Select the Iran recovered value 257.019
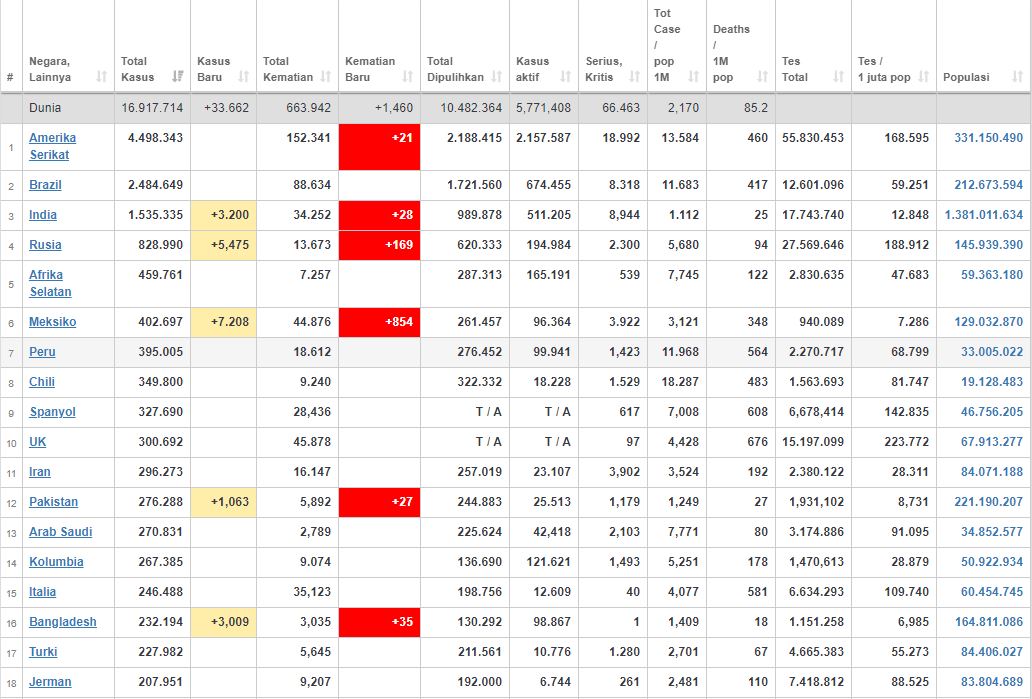 coord(480,472)
